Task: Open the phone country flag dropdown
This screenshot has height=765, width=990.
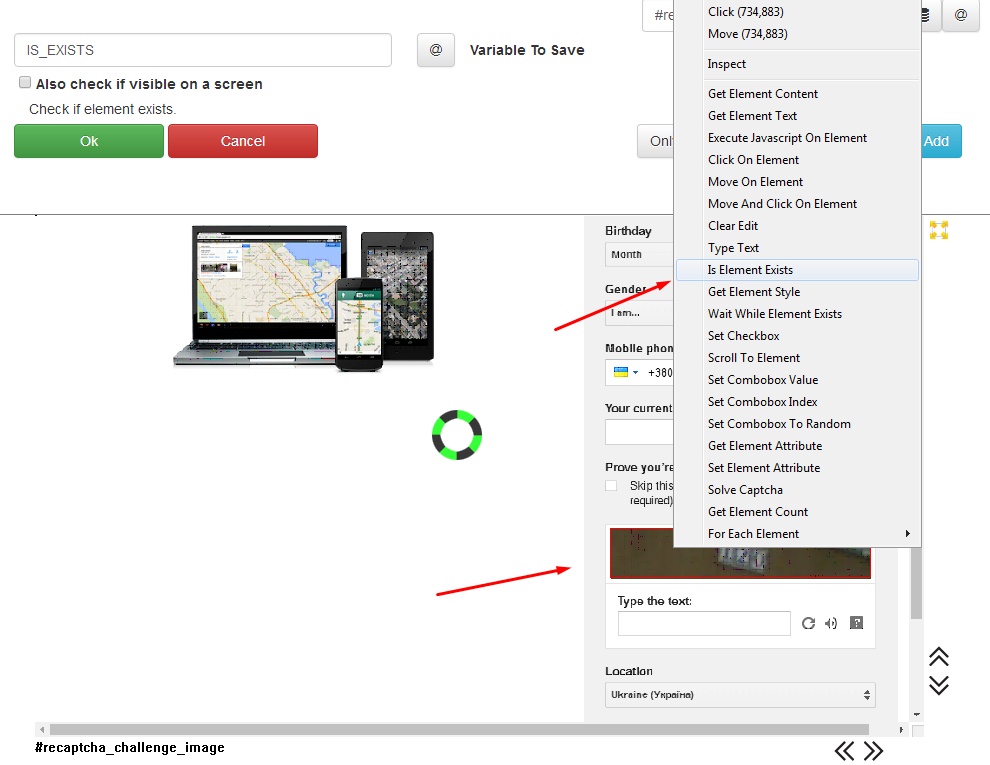Action: point(625,373)
